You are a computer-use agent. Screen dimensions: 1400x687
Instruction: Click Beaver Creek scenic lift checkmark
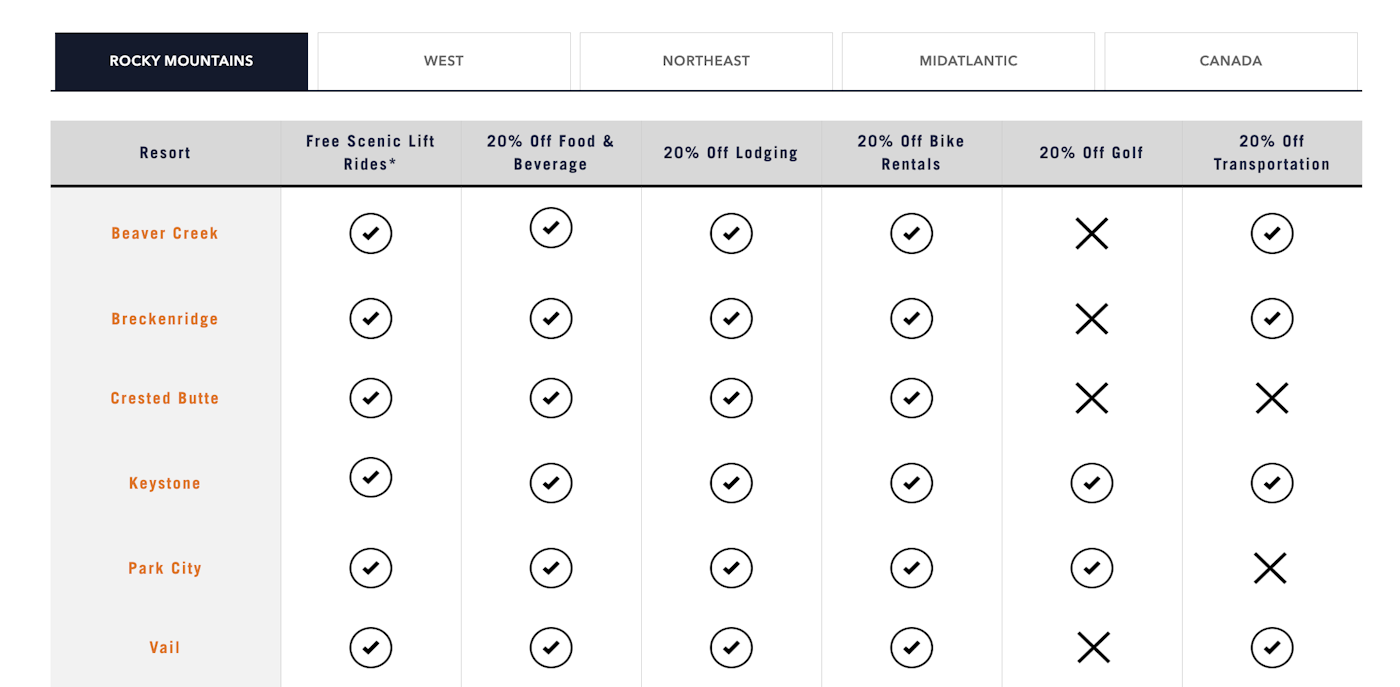click(371, 234)
